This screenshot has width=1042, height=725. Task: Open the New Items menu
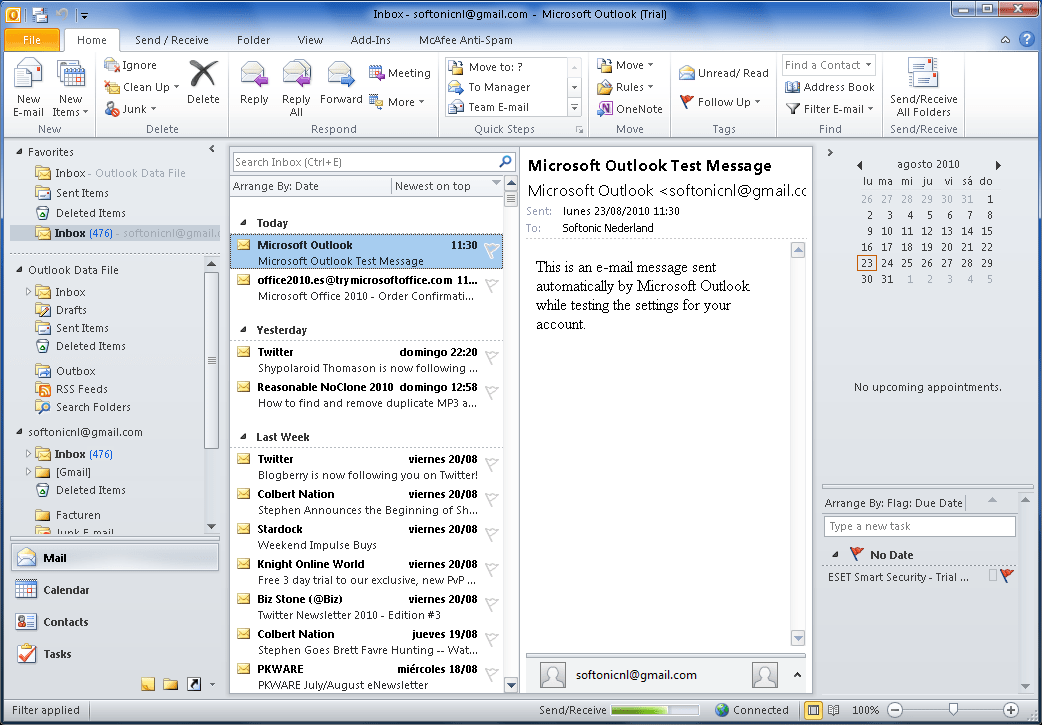(x=70, y=88)
